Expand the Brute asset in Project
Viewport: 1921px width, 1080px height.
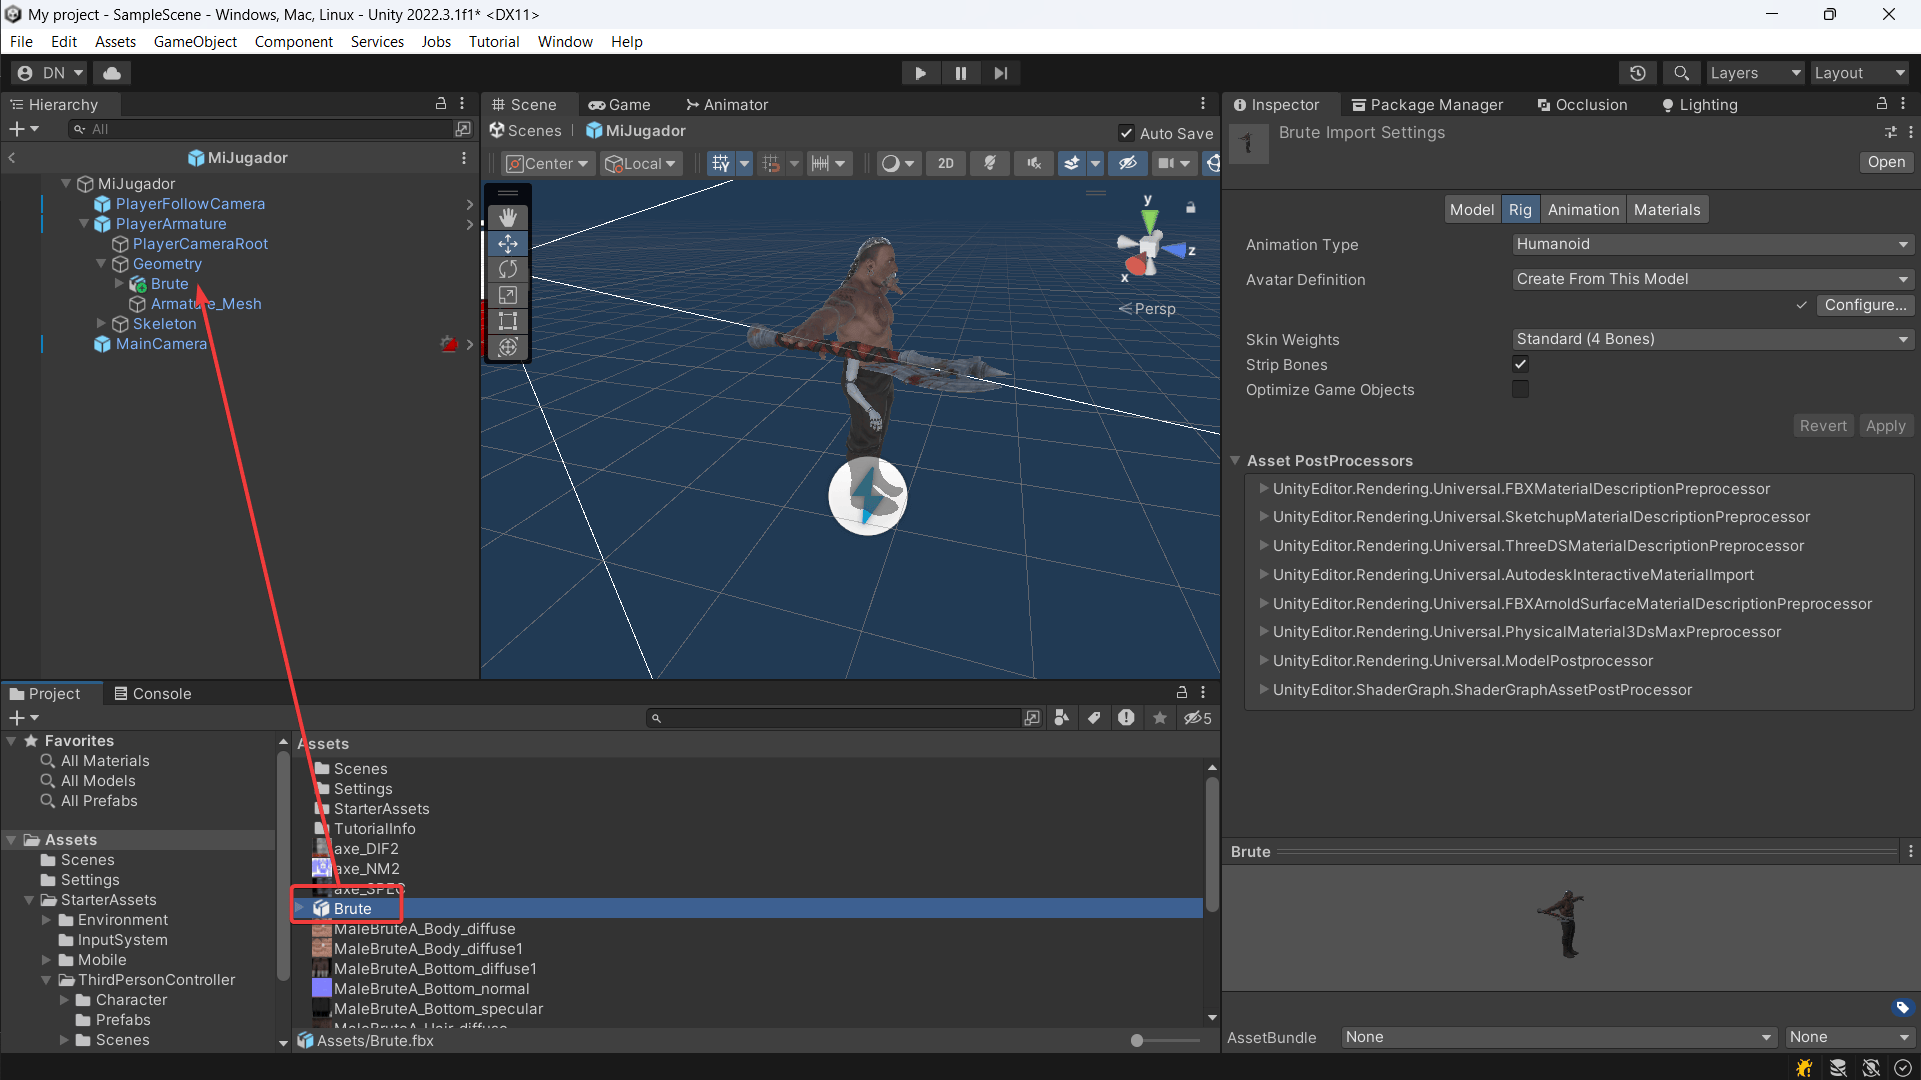pos(299,908)
